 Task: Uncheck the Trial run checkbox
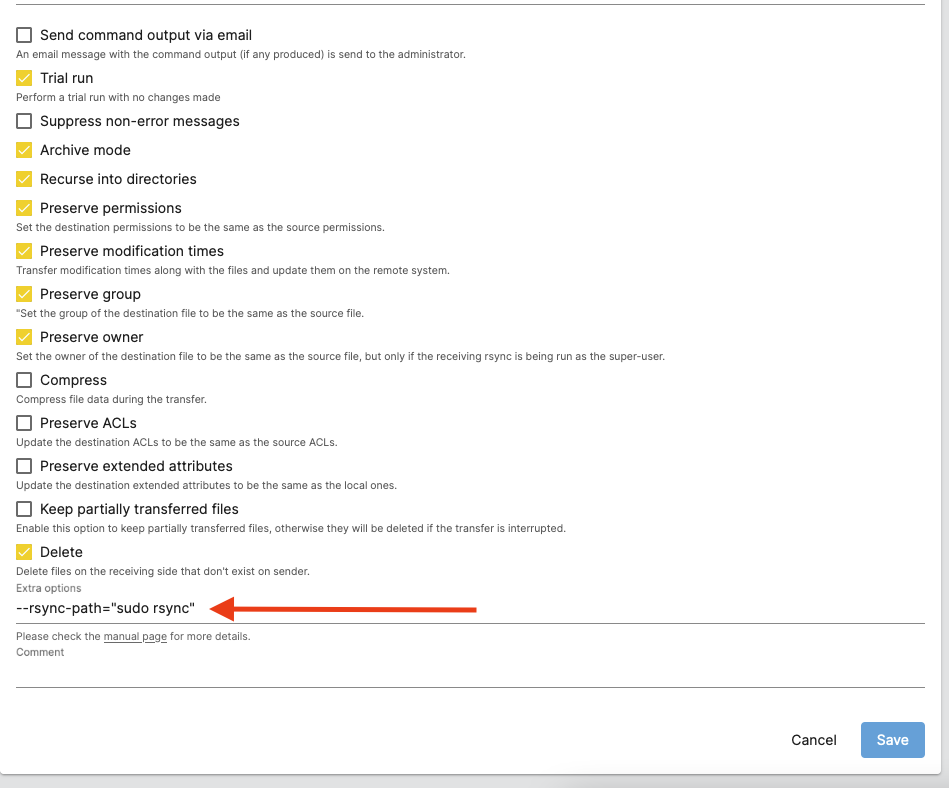coord(24,78)
